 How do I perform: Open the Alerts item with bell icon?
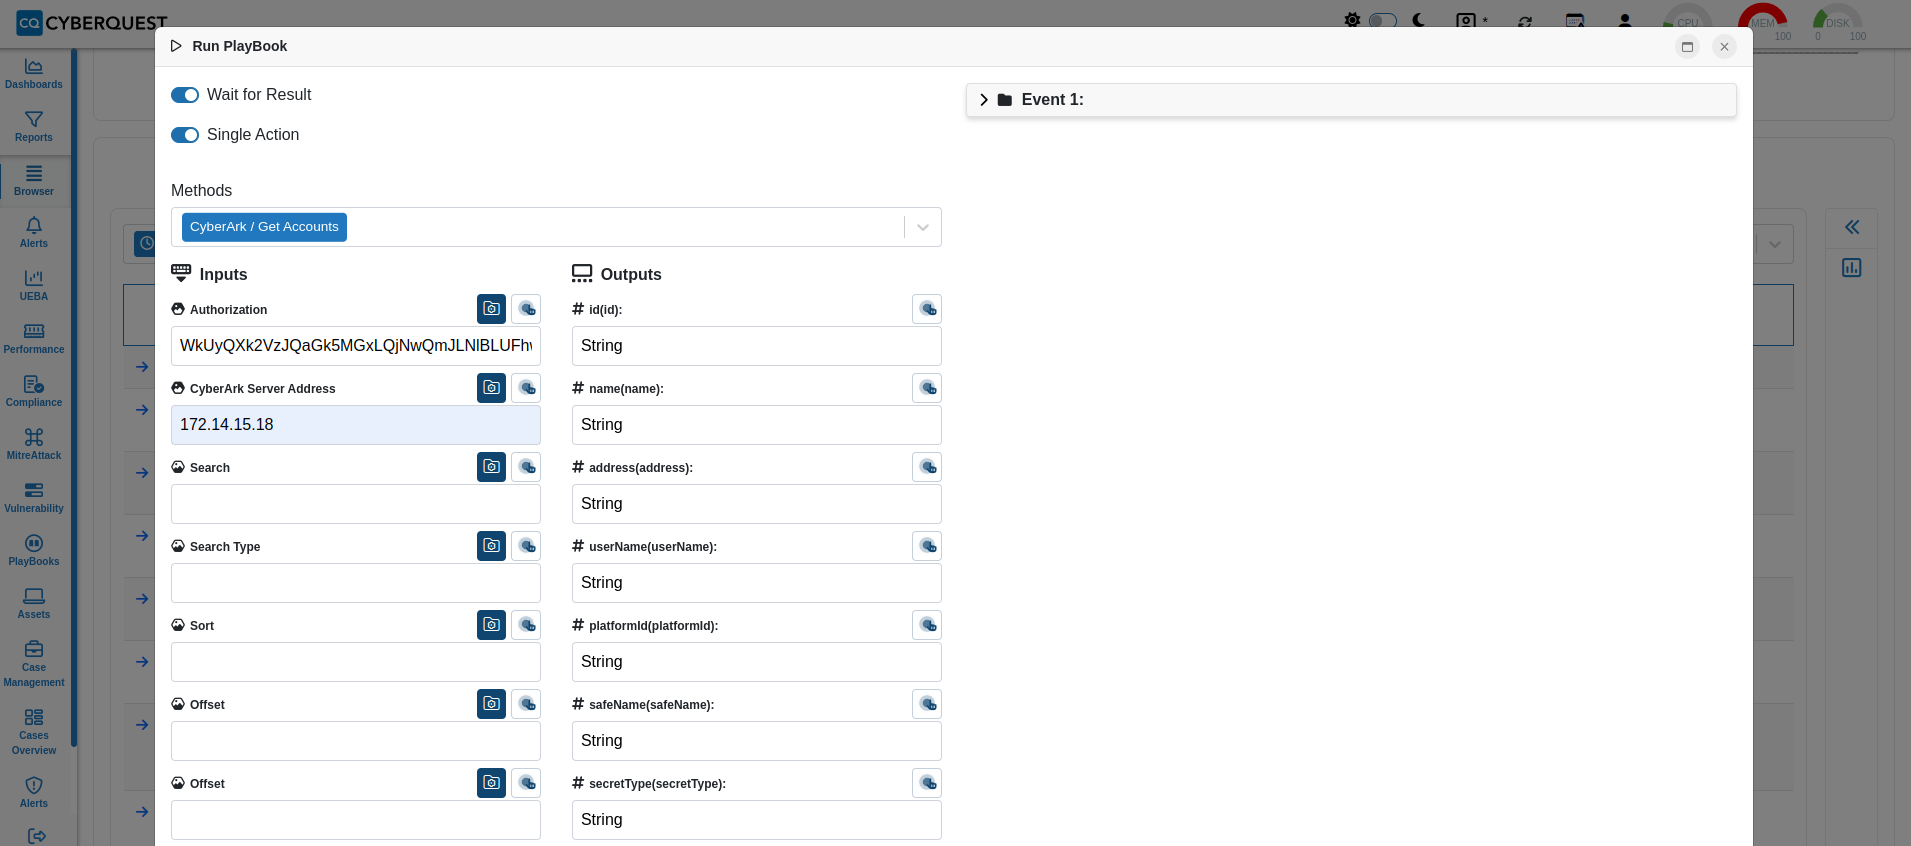(x=34, y=233)
